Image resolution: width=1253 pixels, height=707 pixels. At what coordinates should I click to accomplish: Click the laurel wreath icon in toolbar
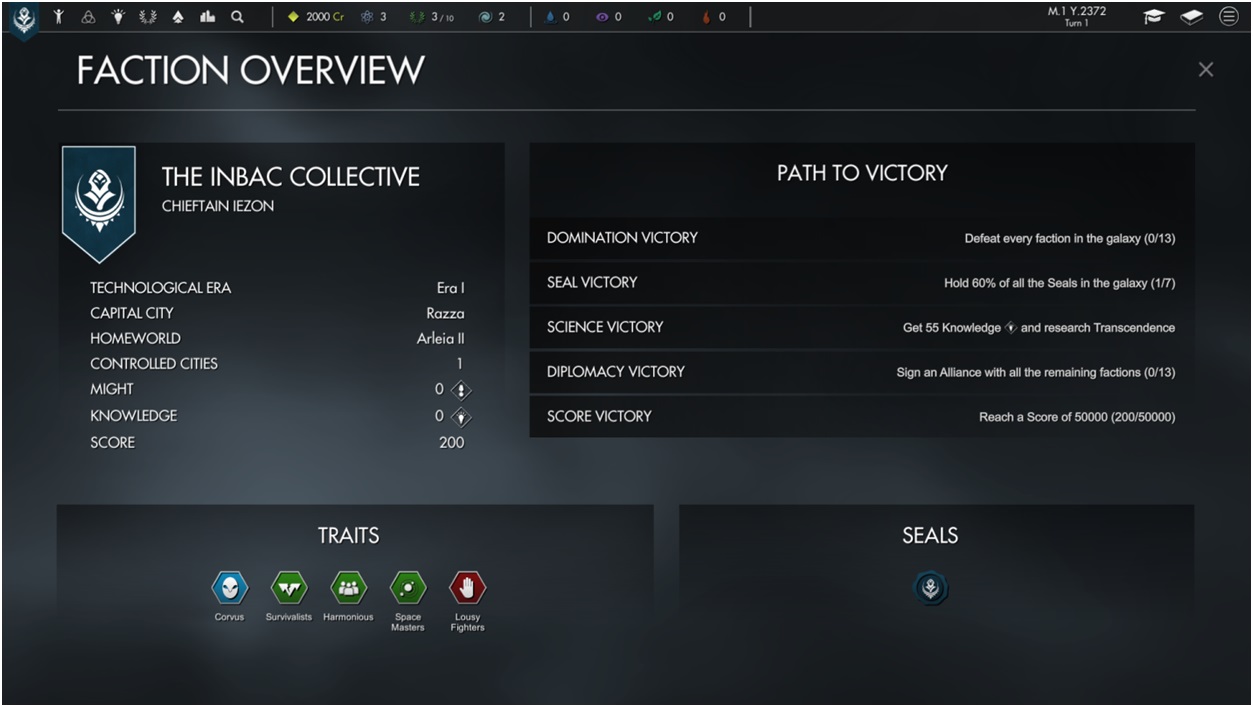pyautogui.click(x=148, y=17)
